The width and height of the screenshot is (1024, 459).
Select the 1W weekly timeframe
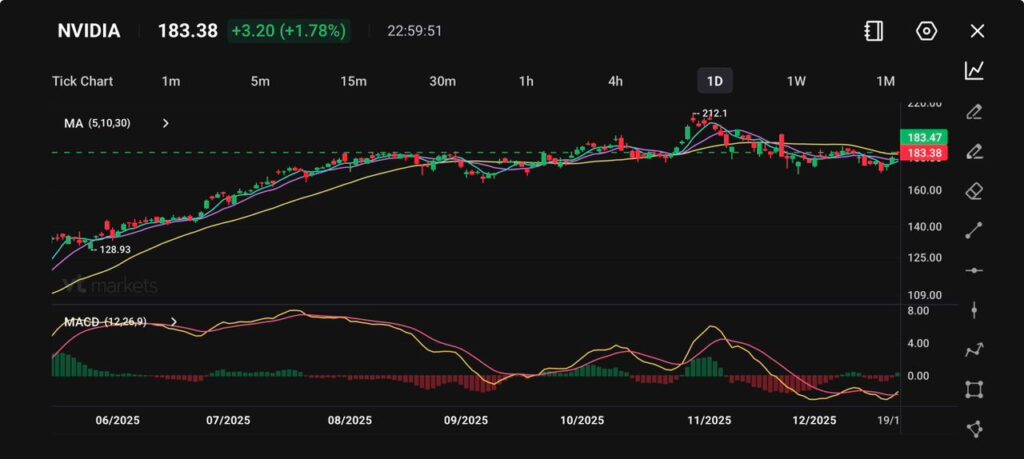point(797,81)
